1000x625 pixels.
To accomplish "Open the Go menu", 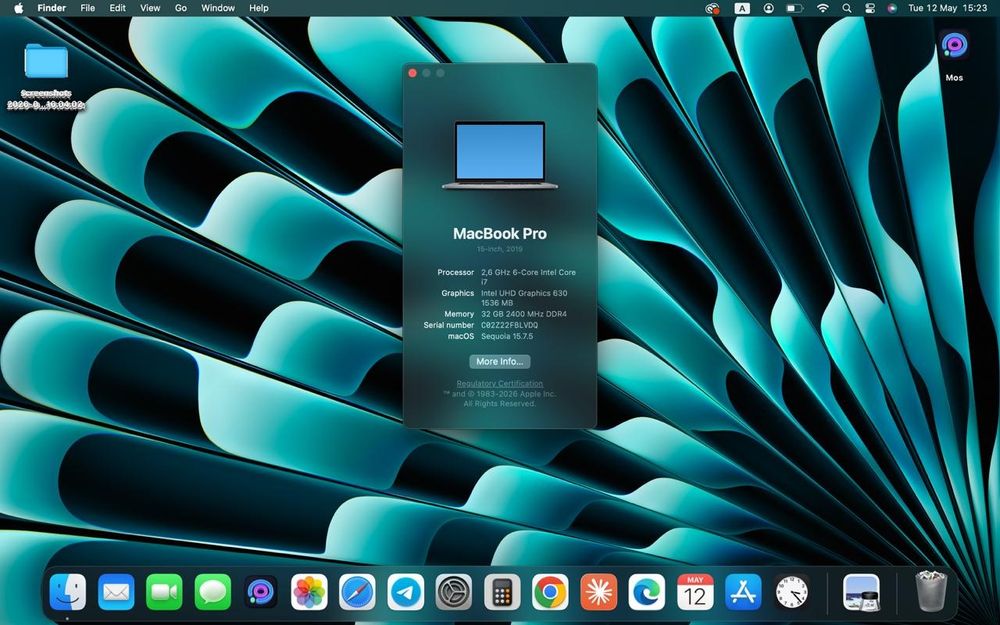I will [180, 8].
